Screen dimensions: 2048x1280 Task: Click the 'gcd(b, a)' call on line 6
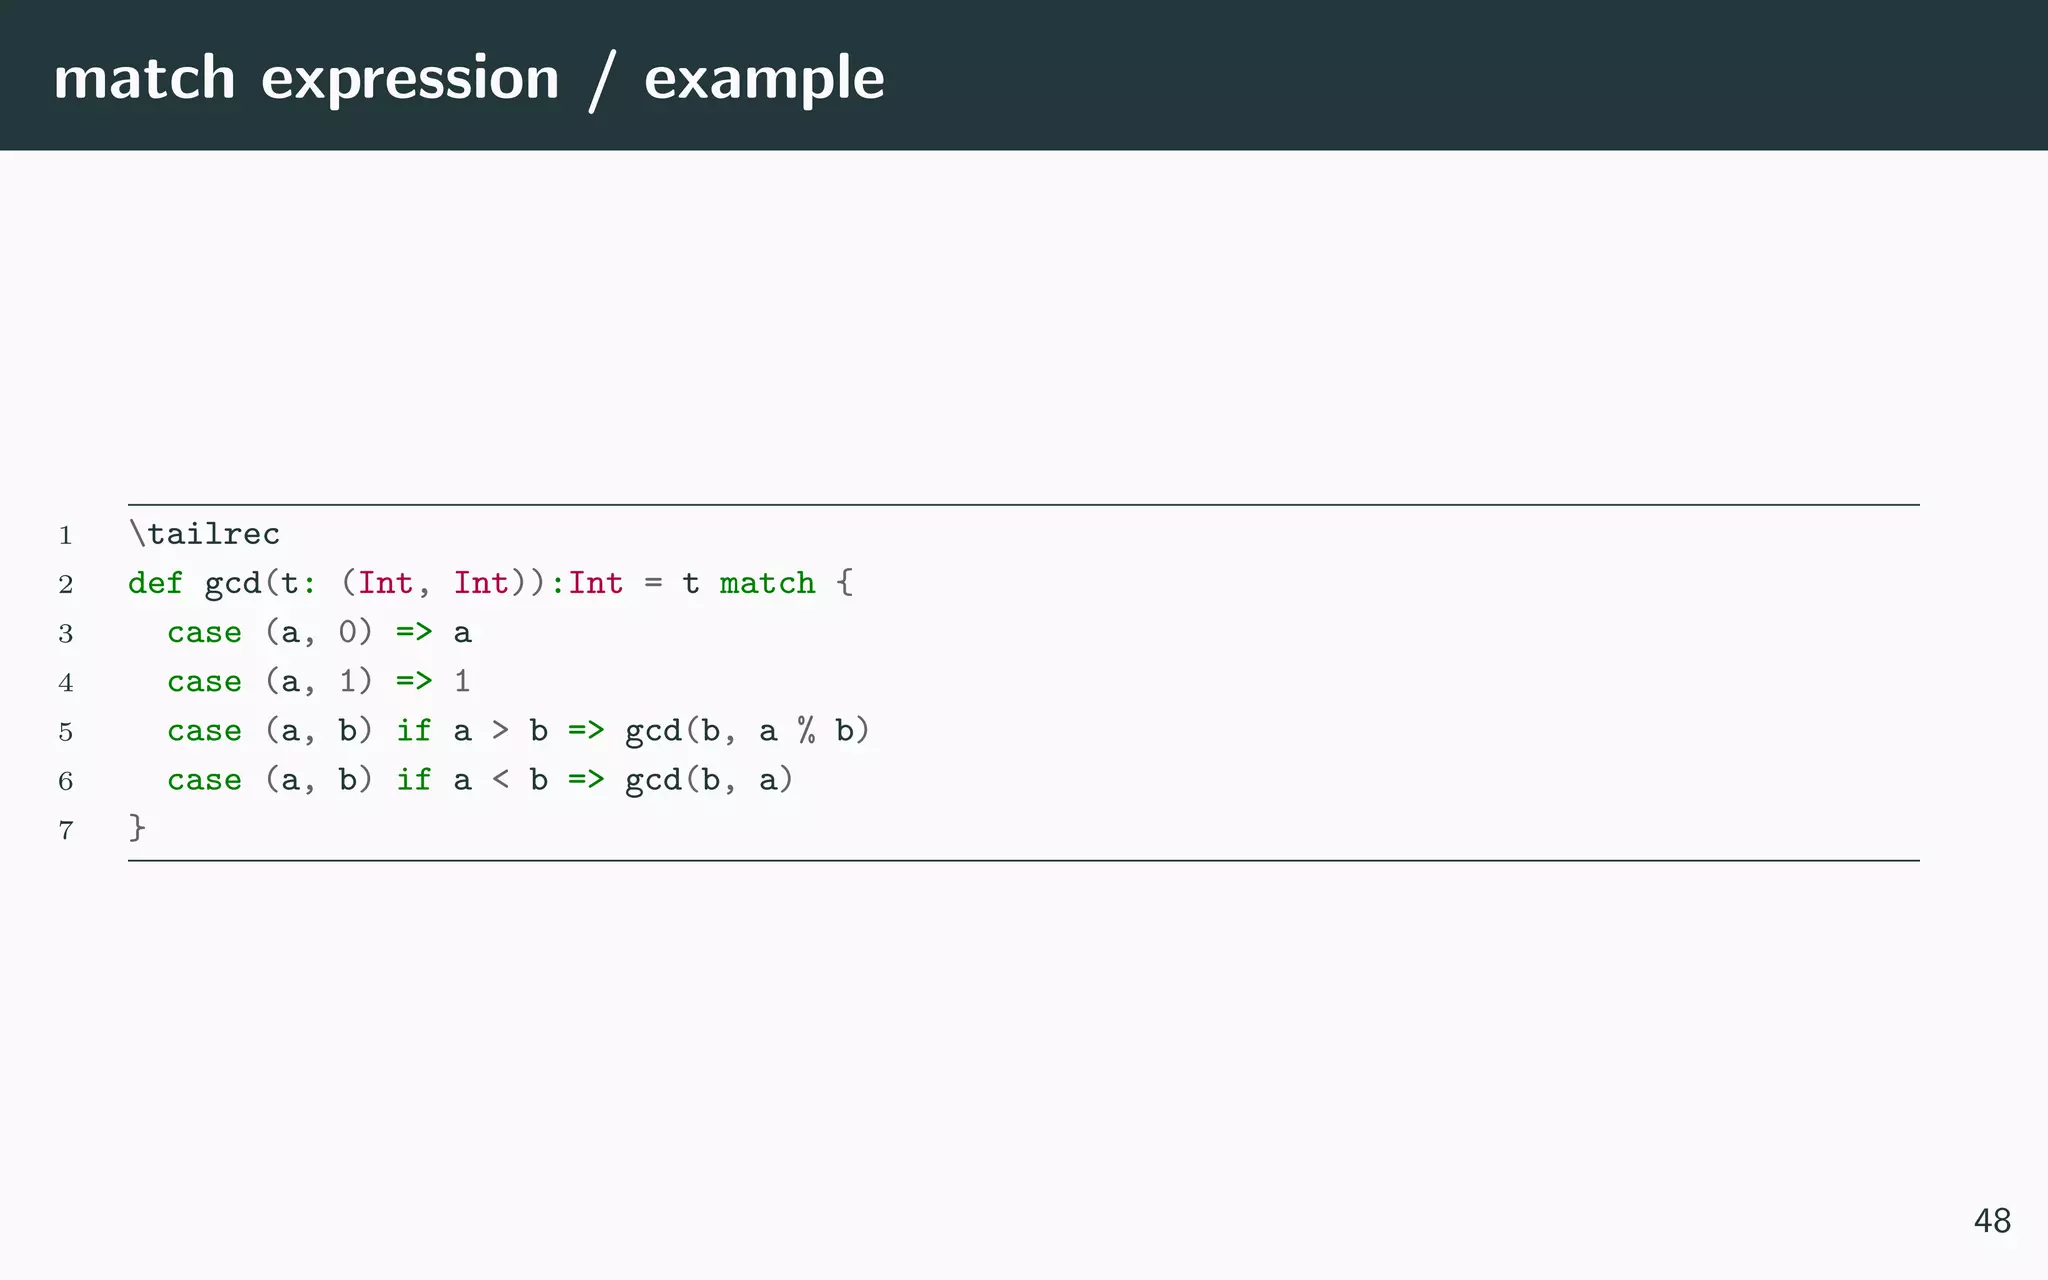click(709, 779)
